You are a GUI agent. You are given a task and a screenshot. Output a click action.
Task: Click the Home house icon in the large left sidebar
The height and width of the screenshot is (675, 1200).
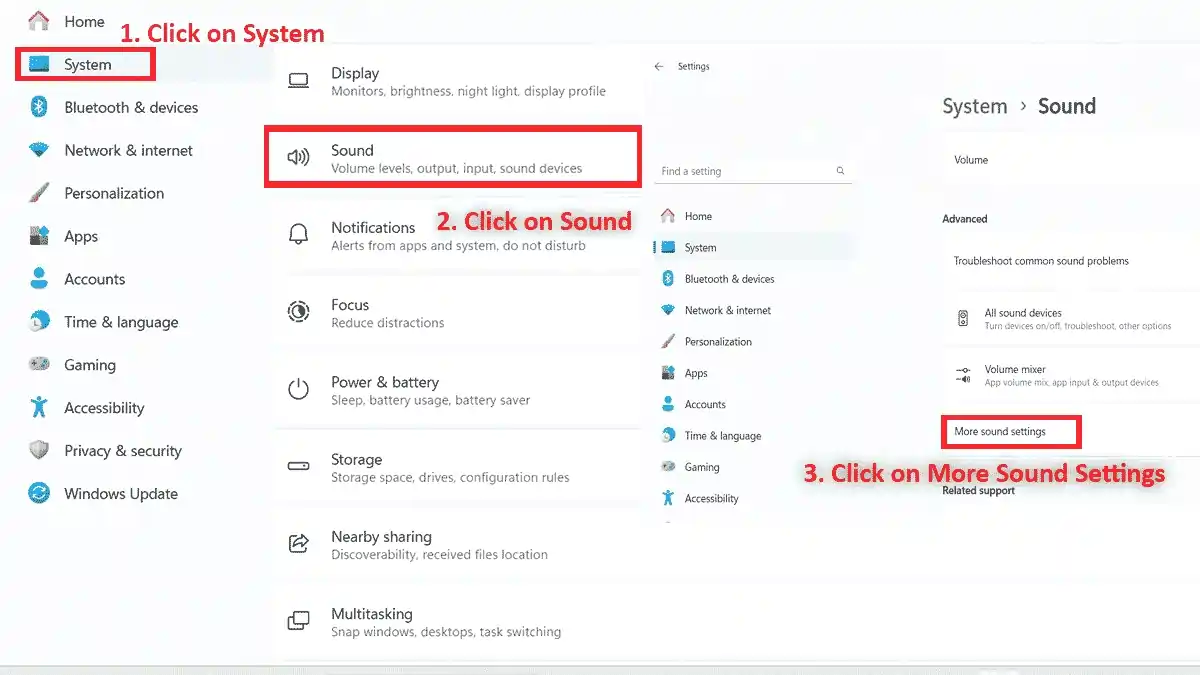[39, 21]
